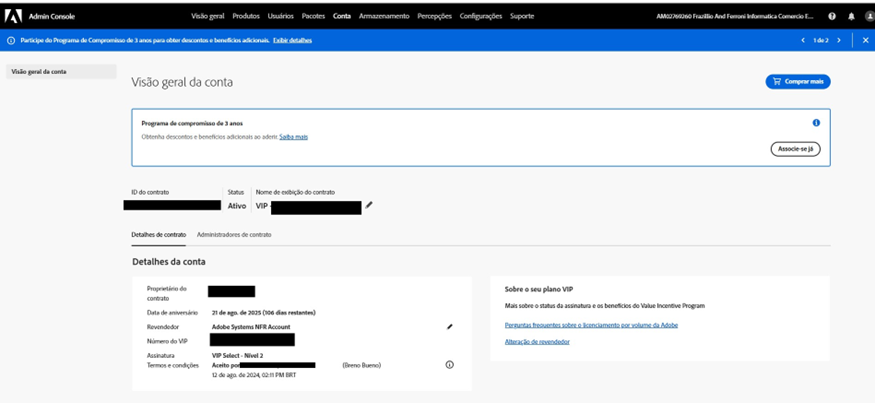Screen dimensions: 875x403
Task: Click the blue info icon in commitment program card
Action: point(816,123)
